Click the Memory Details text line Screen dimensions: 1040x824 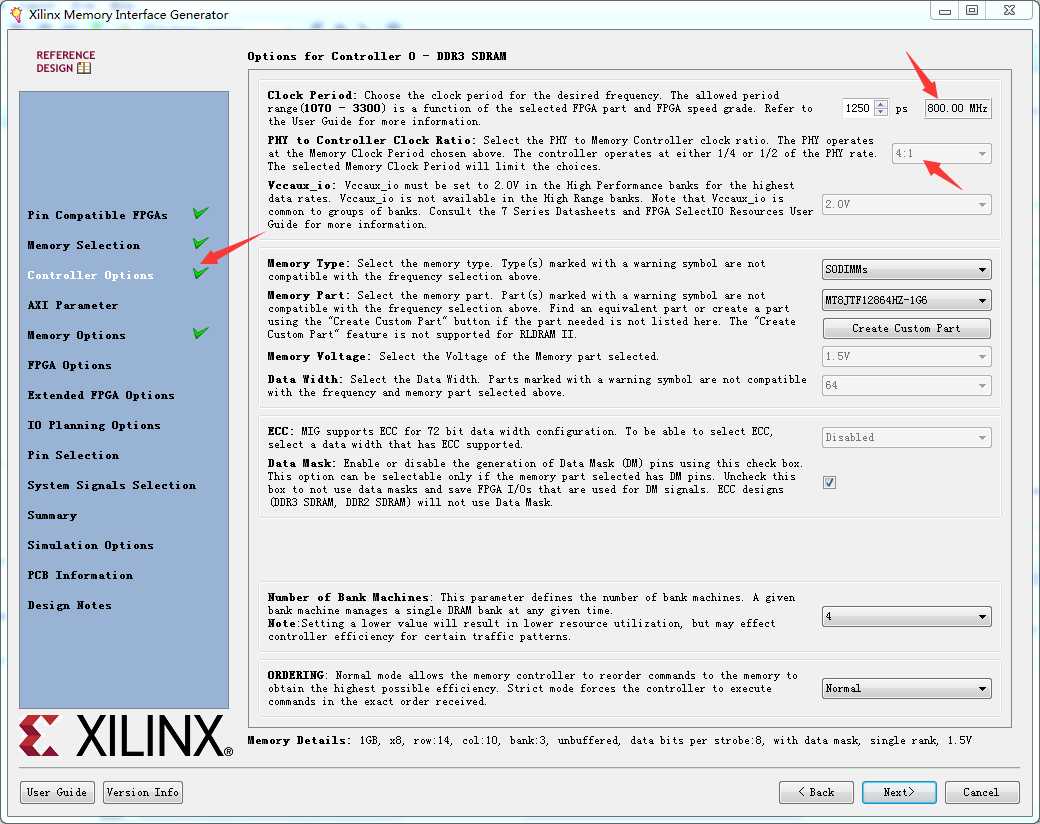click(x=610, y=740)
